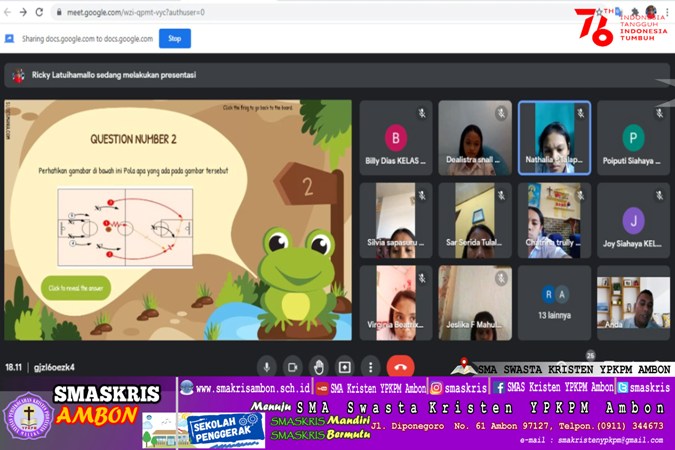Reload the Google Meet page

[39, 12]
